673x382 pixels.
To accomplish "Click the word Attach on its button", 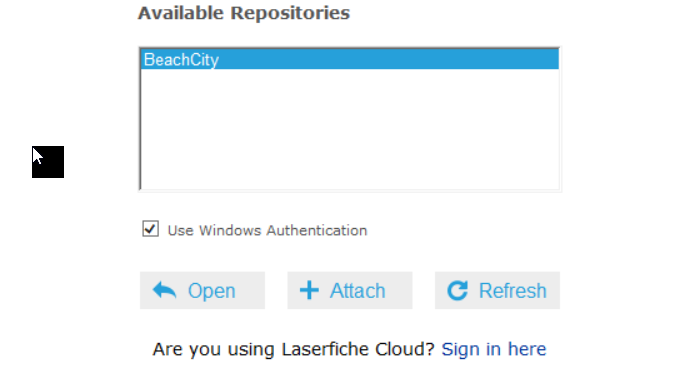I will 358,291.
